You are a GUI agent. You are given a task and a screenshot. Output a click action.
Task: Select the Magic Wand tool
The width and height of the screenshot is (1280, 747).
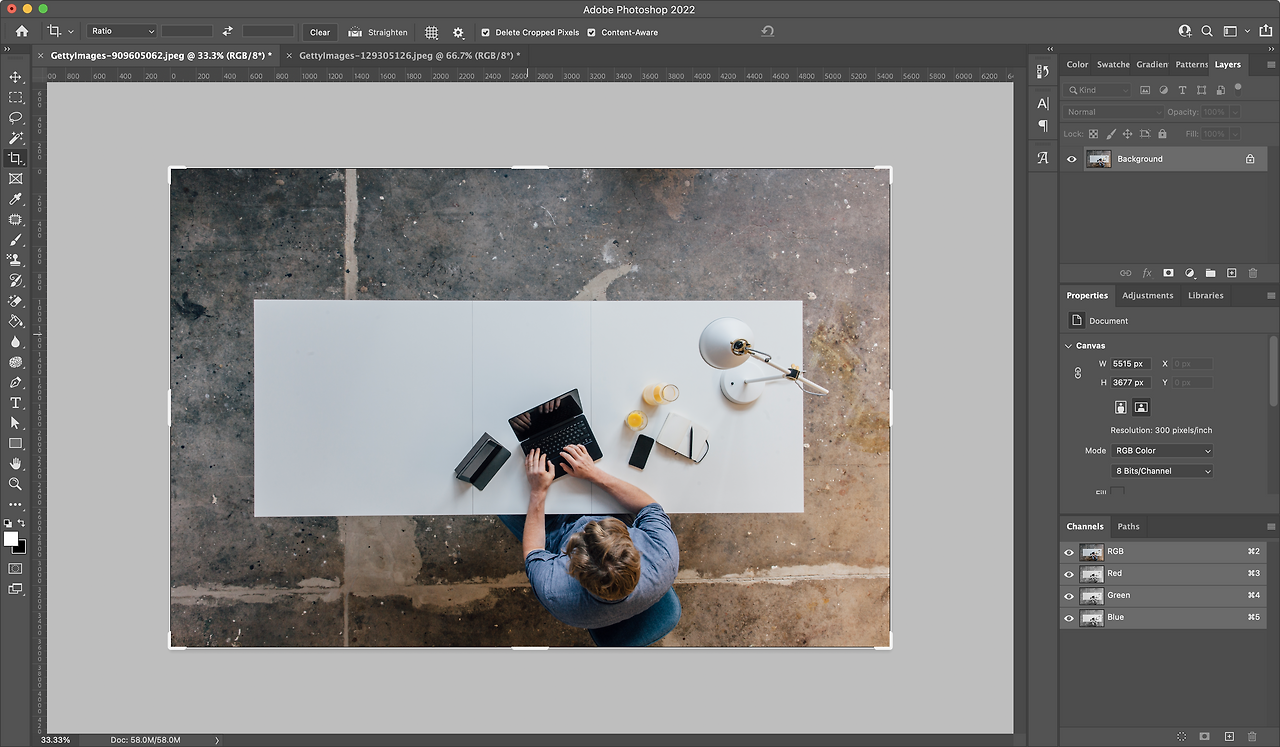(x=15, y=138)
